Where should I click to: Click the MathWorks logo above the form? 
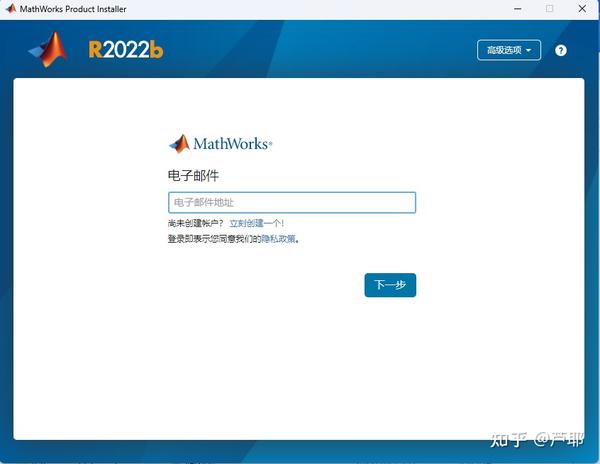[x=220, y=144]
